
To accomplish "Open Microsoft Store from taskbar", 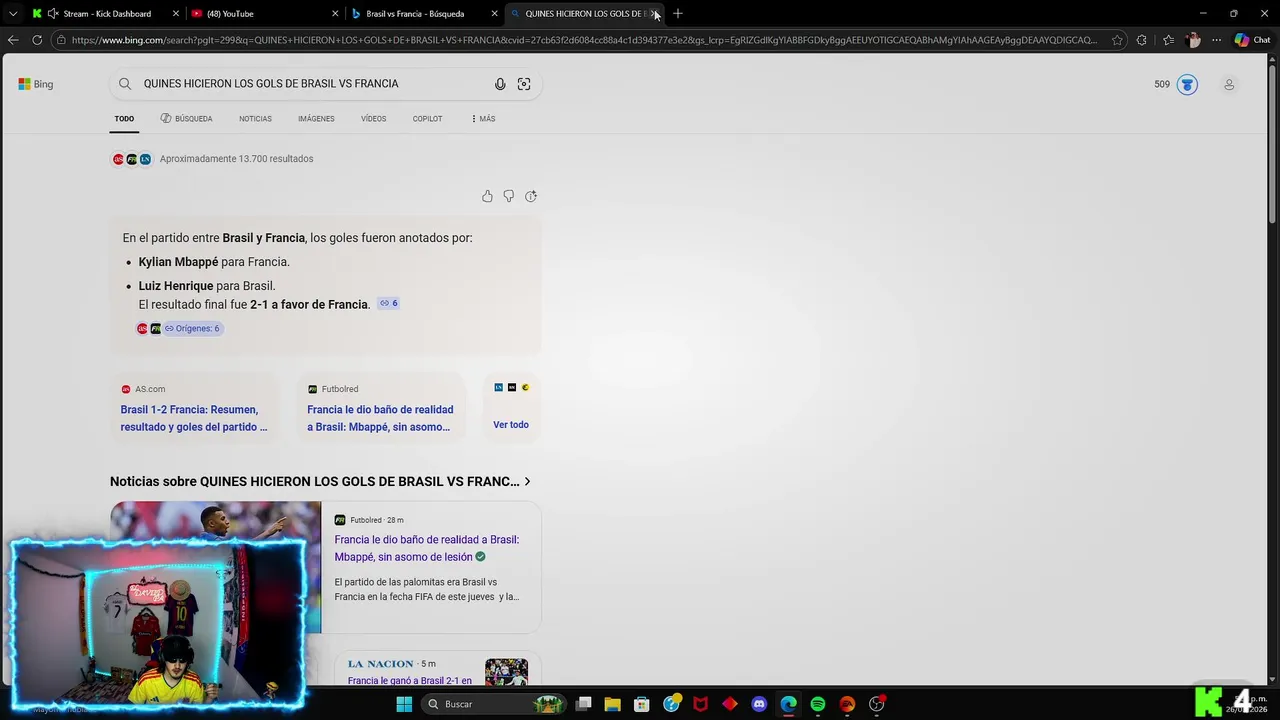I will [x=642, y=704].
